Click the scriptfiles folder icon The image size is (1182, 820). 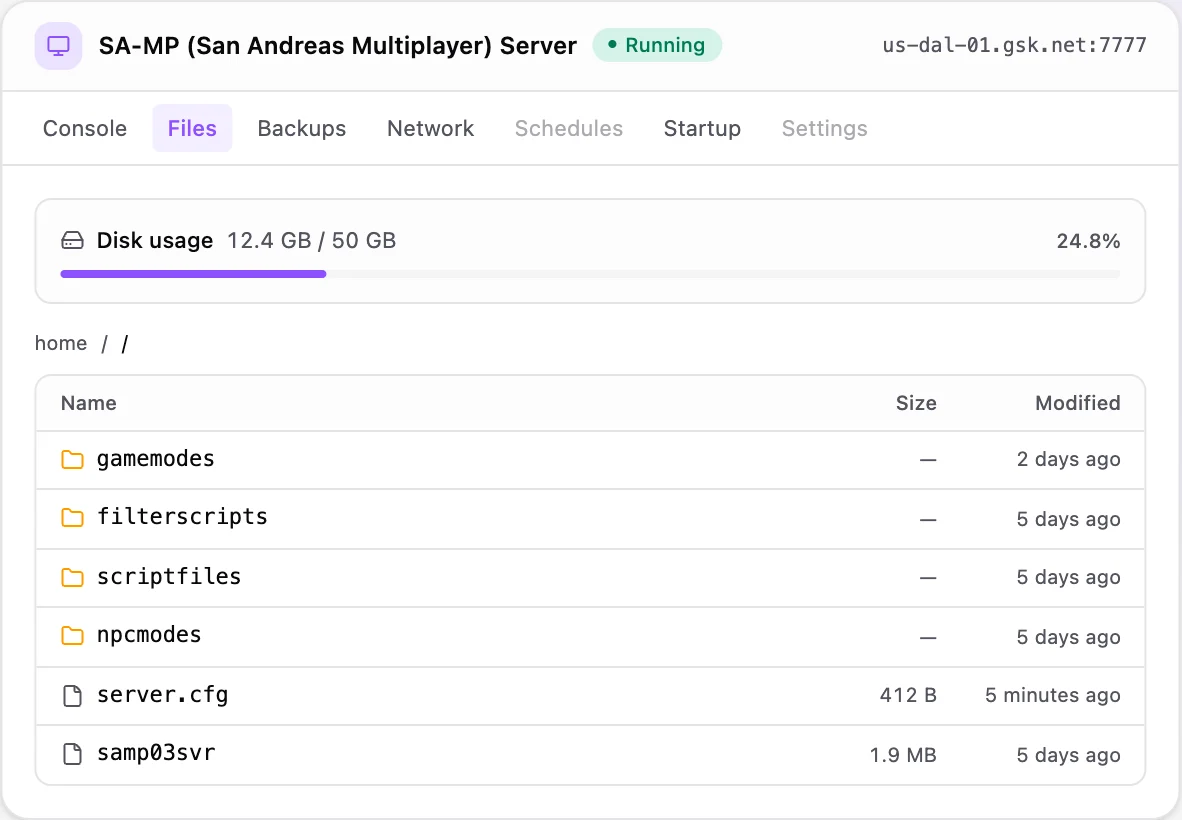[x=72, y=577]
